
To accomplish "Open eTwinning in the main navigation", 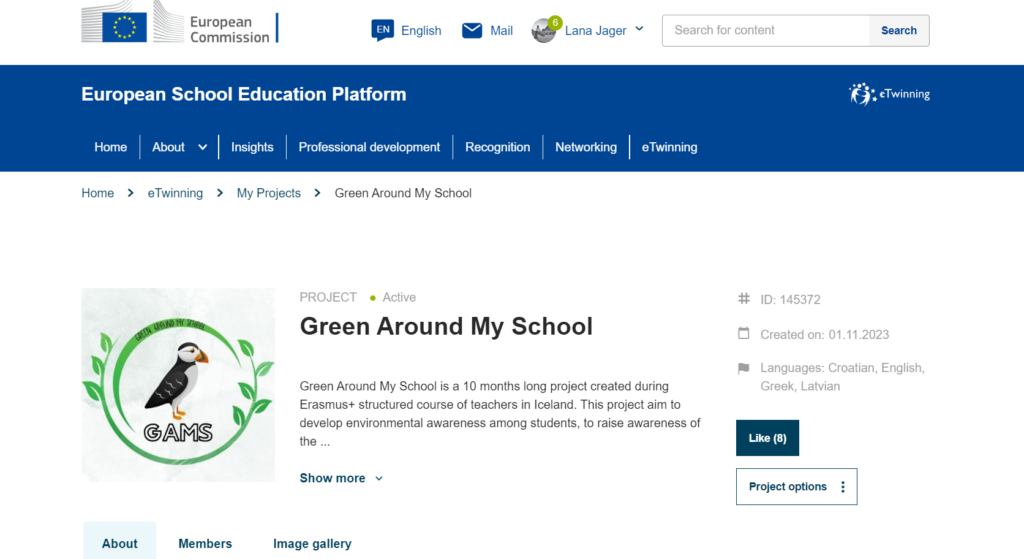I will (669, 147).
